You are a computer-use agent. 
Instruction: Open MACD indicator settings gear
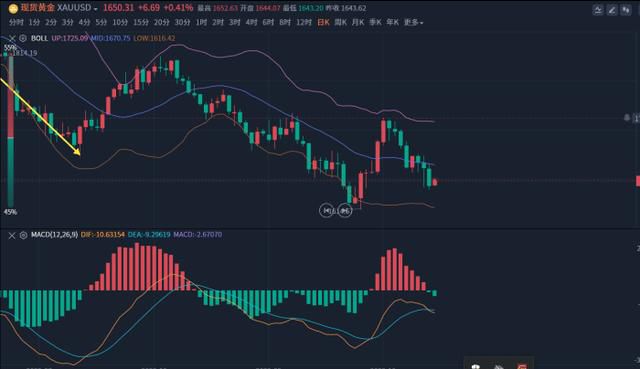[23, 235]
